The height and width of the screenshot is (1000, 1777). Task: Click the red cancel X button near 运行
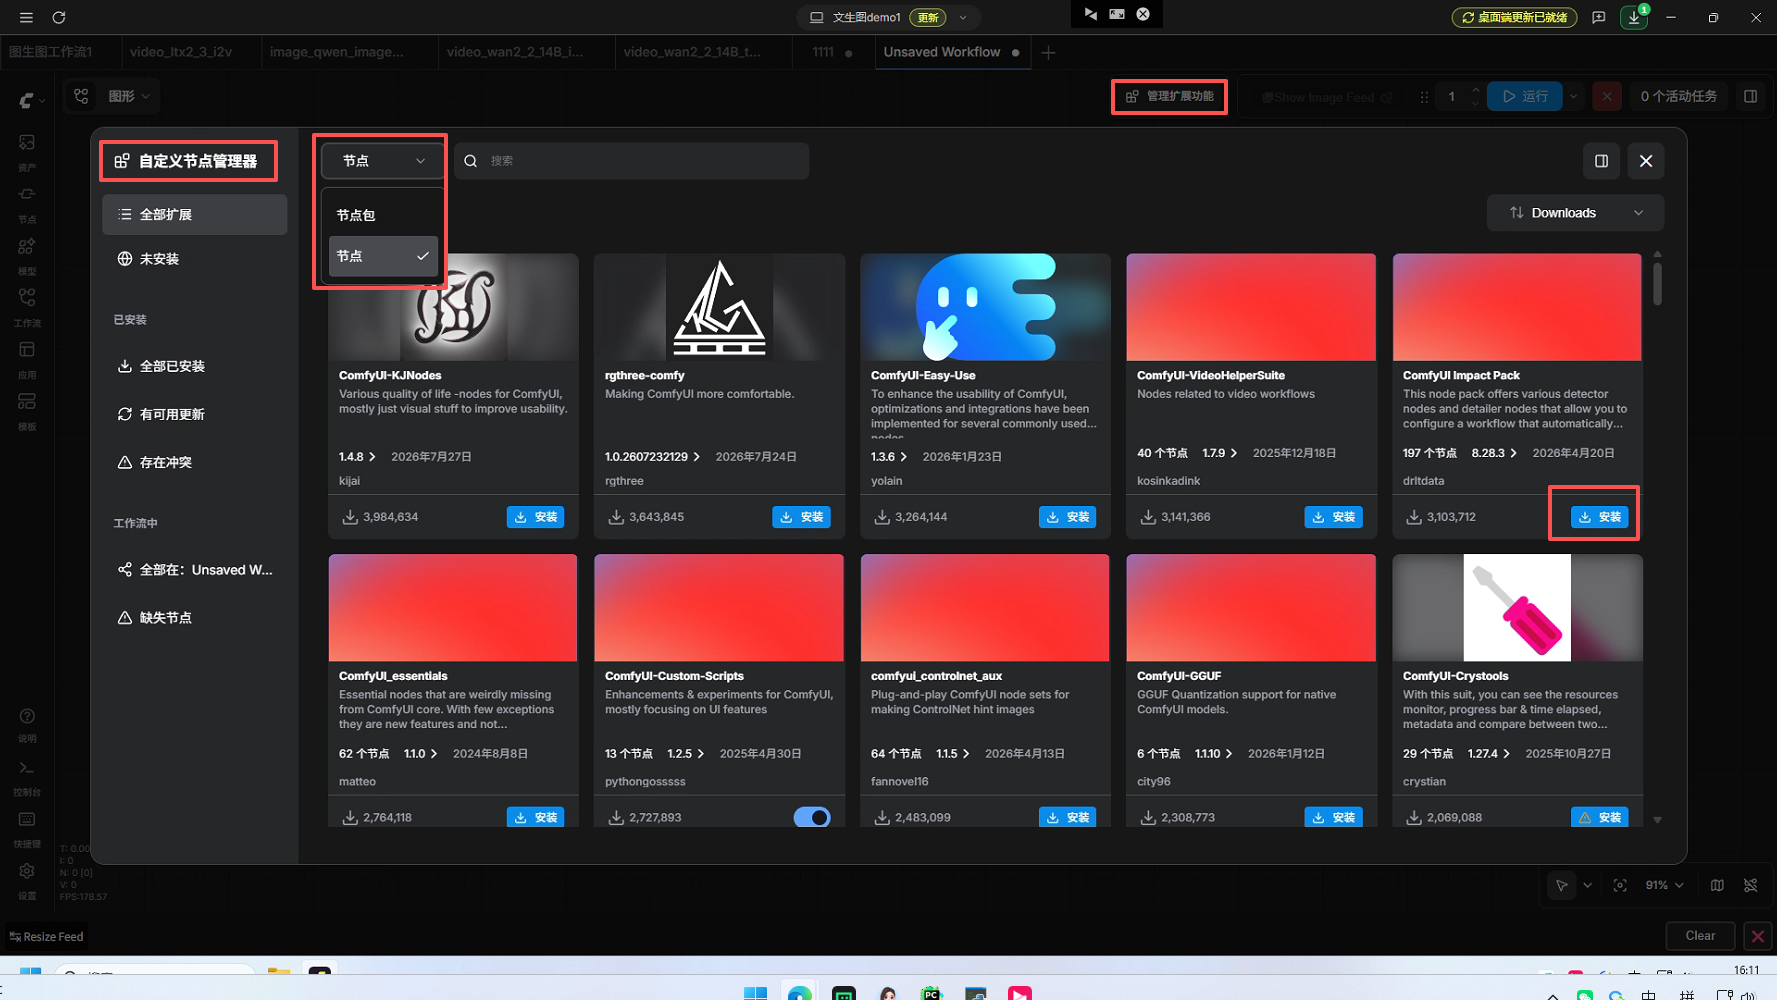1607,96
